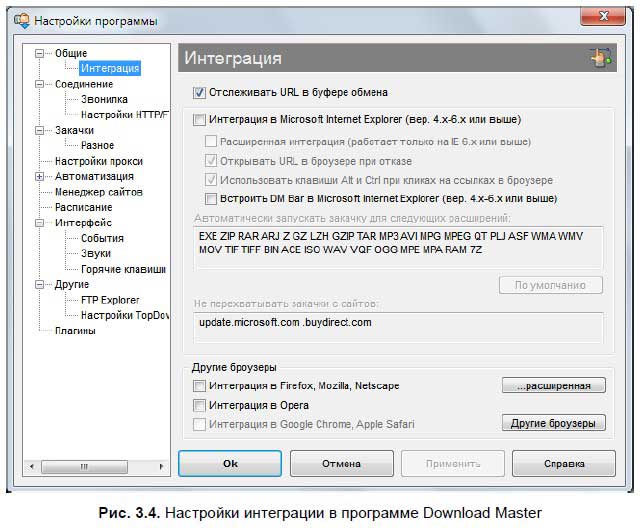Viewport: 641px width, 528px height.
Task: Click the Download Master title bar icon
Action: (x=21, y=20)
